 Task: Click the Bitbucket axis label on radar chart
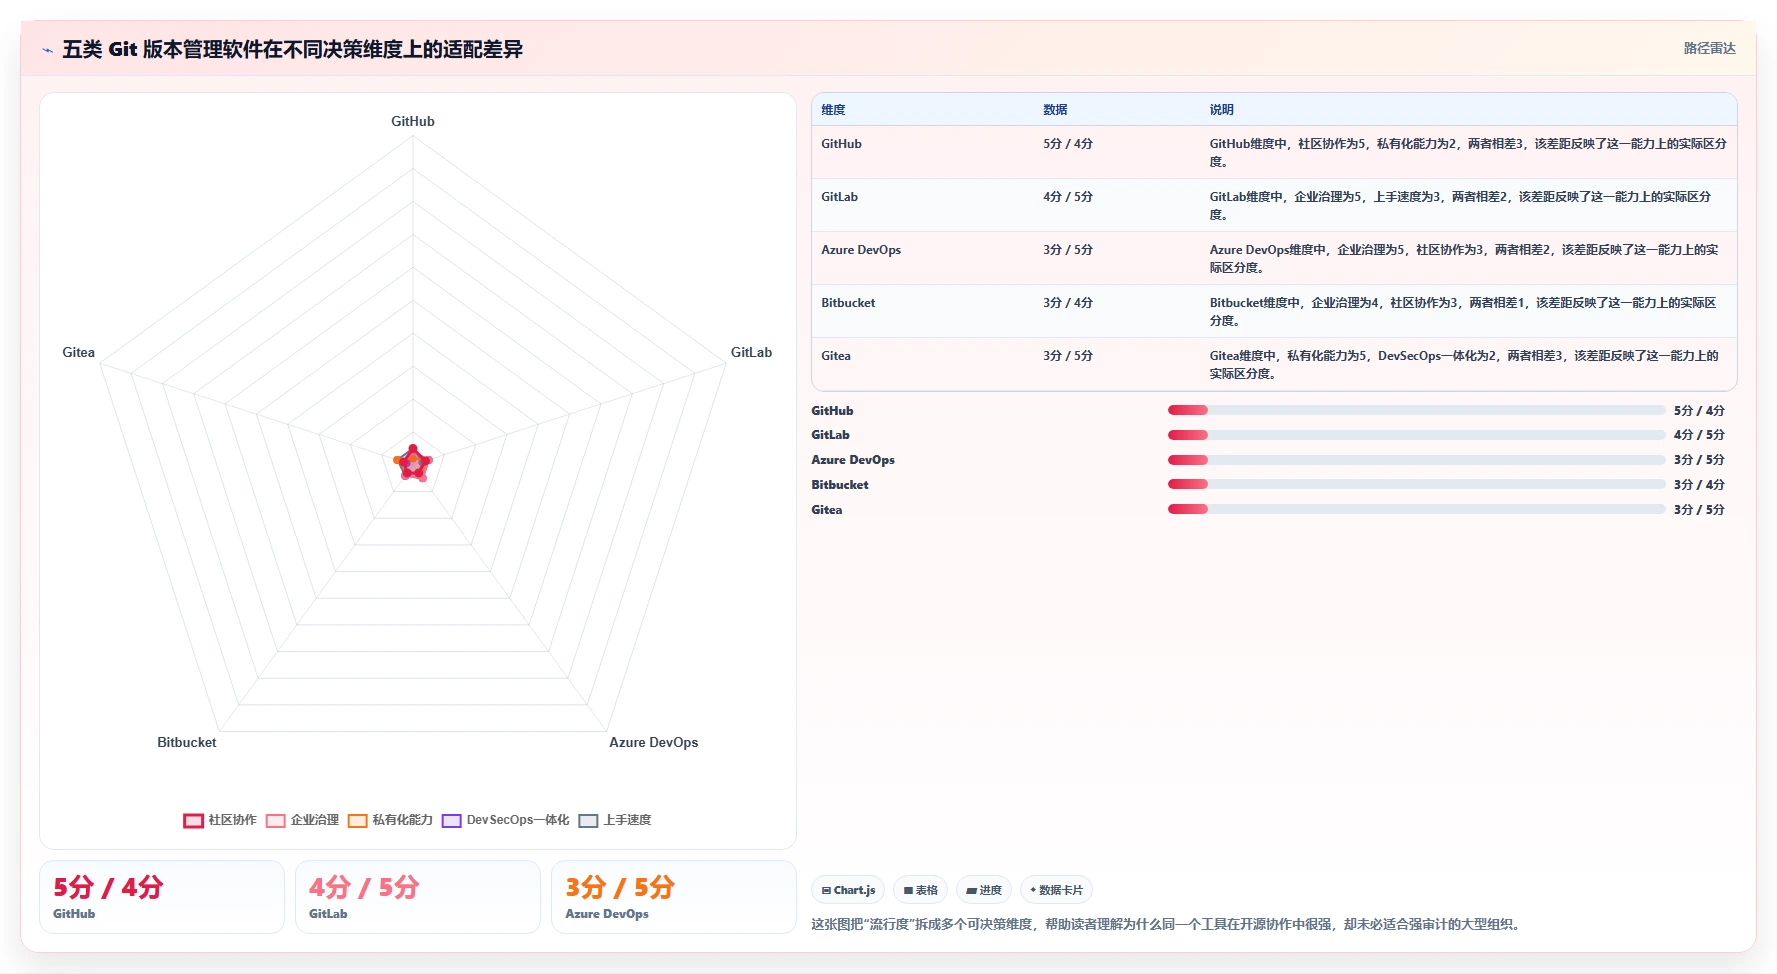click(187, 742)
